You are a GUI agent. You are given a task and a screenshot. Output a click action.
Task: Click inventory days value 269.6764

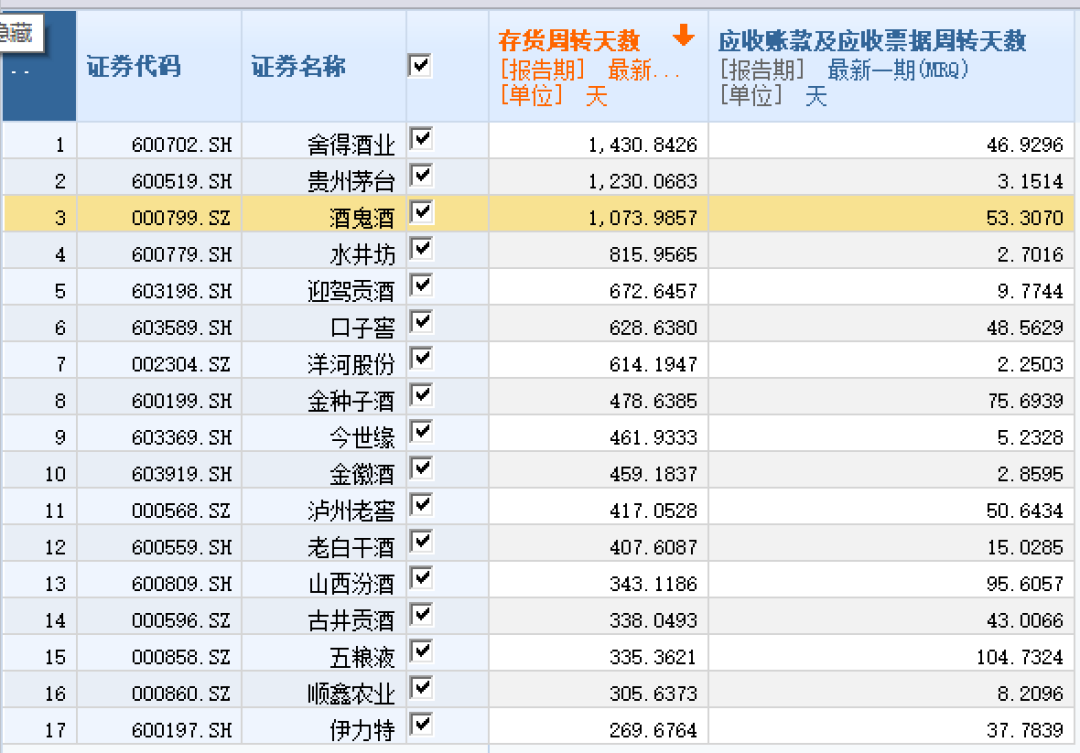coord(653,730)
